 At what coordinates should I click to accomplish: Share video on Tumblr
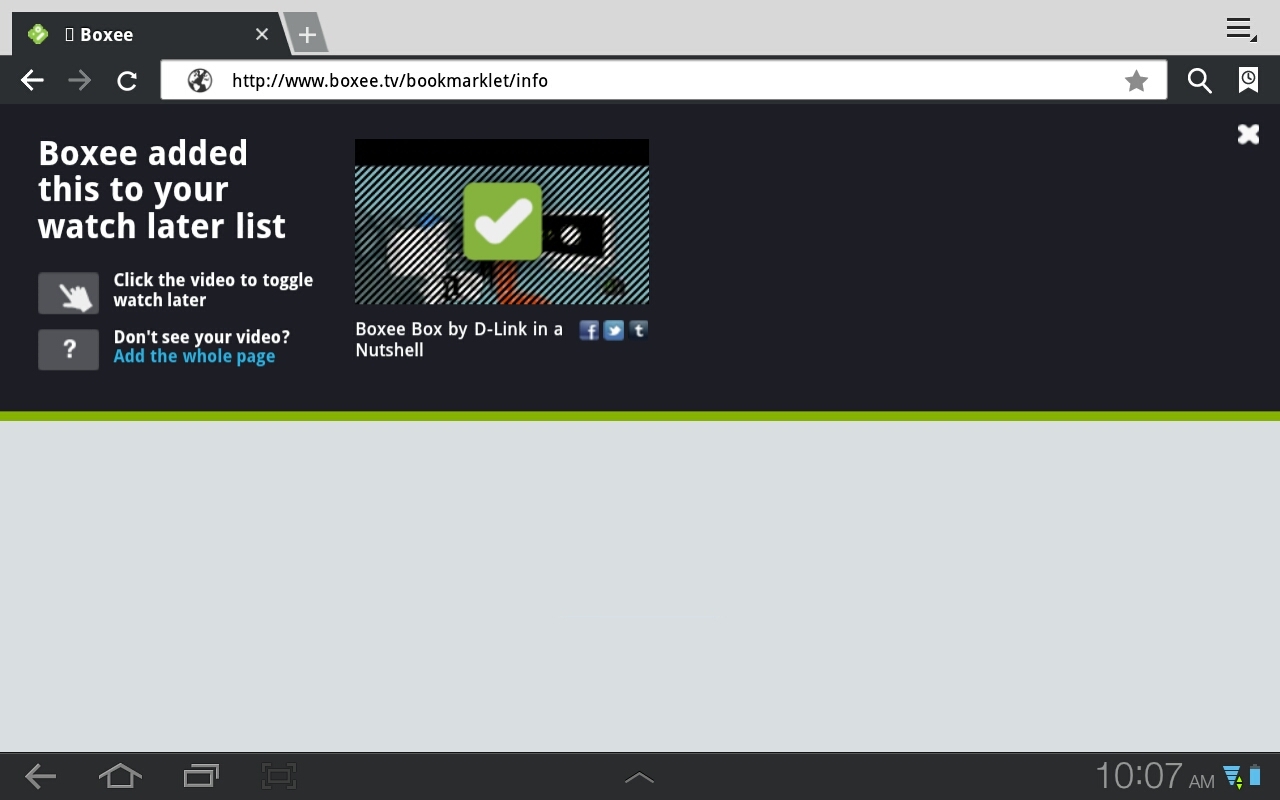[x=638, y=330]
